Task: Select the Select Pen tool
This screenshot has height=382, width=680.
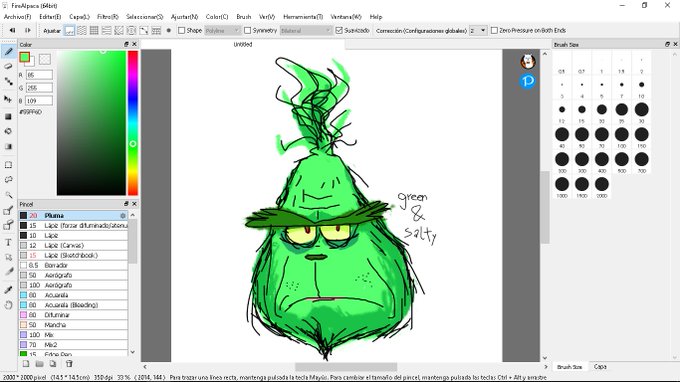Action: click(x=8, y=211)
